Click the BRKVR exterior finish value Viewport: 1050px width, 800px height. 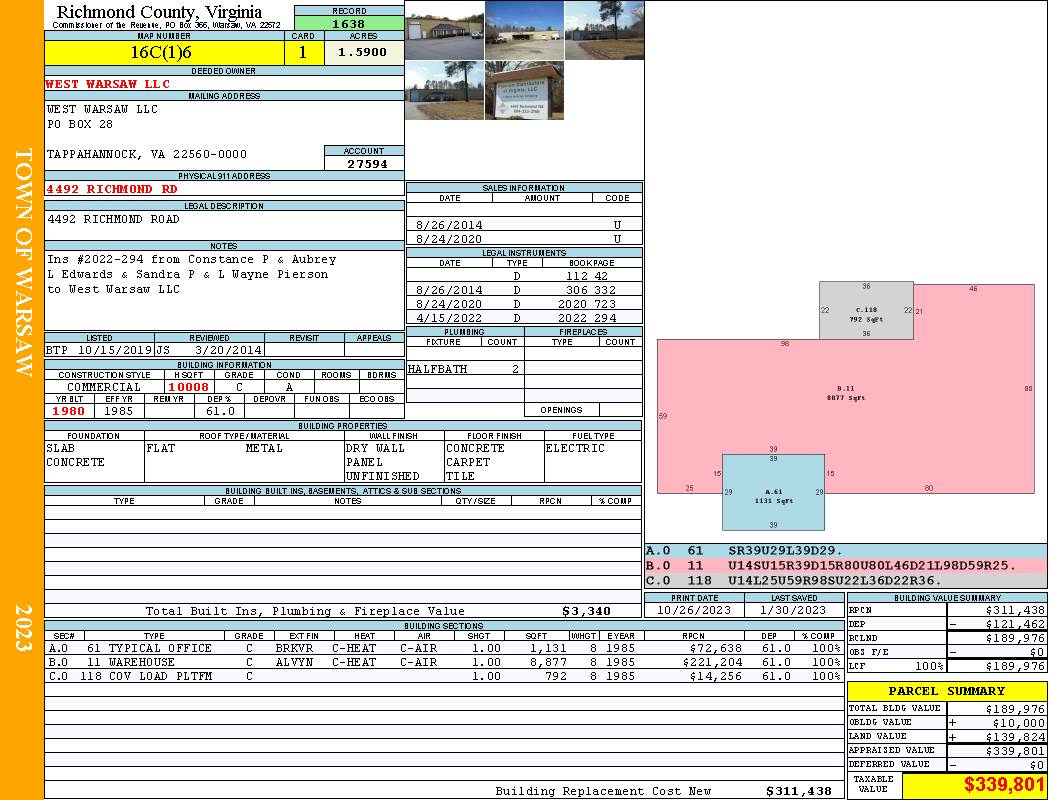coord(294,648)
